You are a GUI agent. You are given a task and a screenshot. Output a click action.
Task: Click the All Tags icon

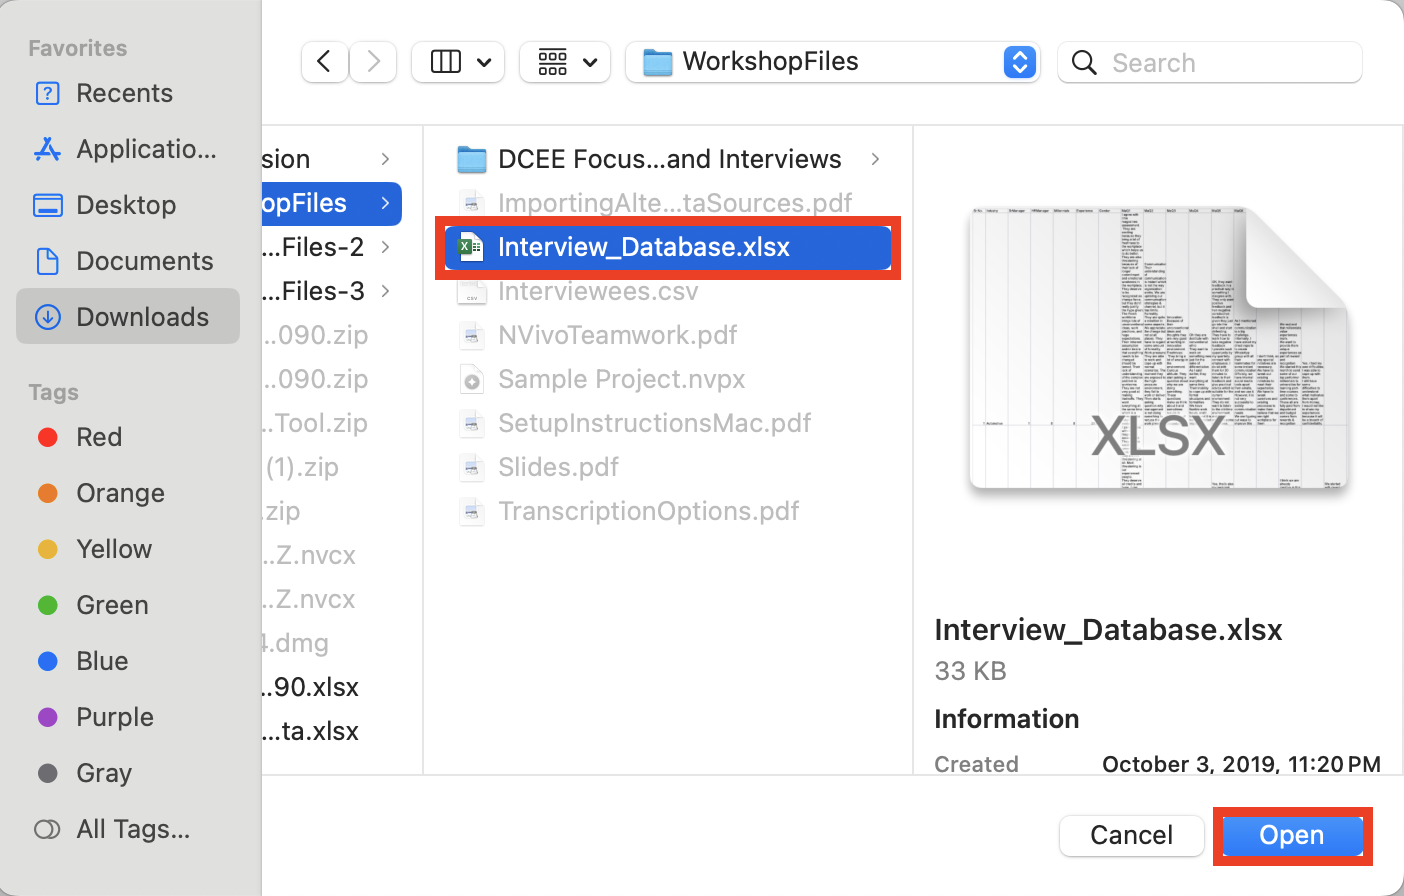click(x=47, y=829)
